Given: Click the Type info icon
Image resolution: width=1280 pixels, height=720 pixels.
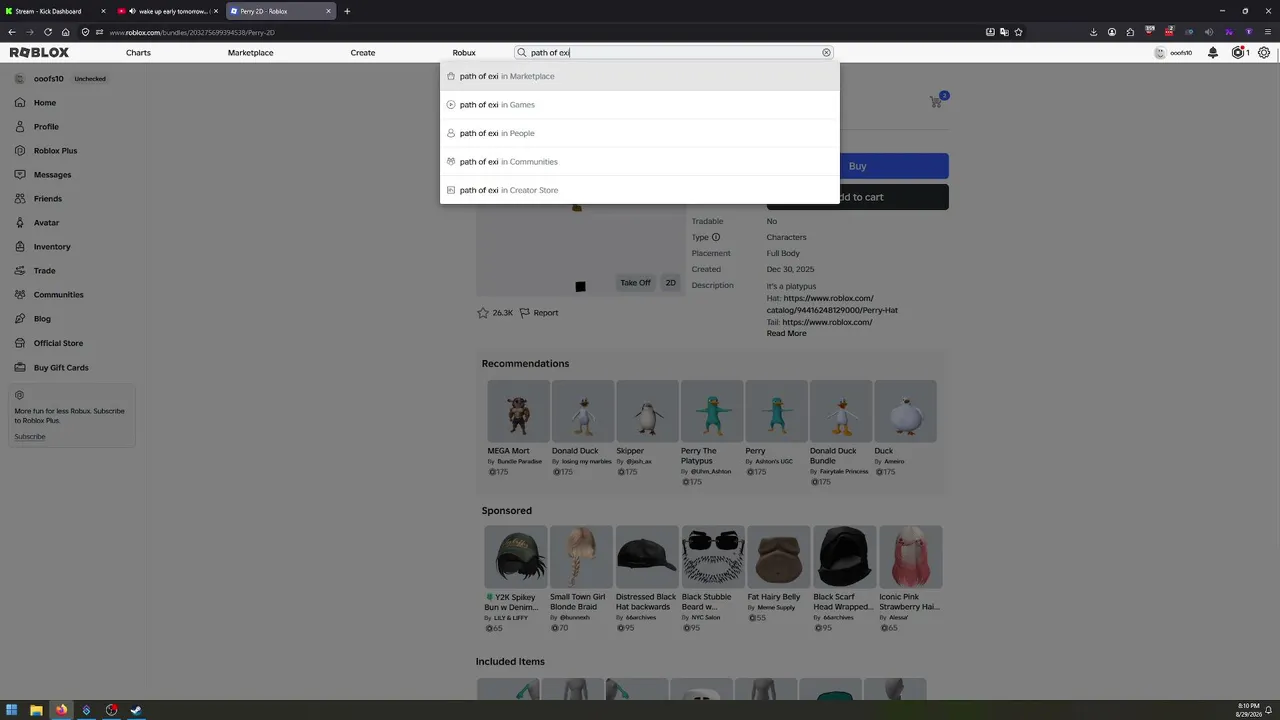Looking at the screenshot, I should (x=715, y=237).
